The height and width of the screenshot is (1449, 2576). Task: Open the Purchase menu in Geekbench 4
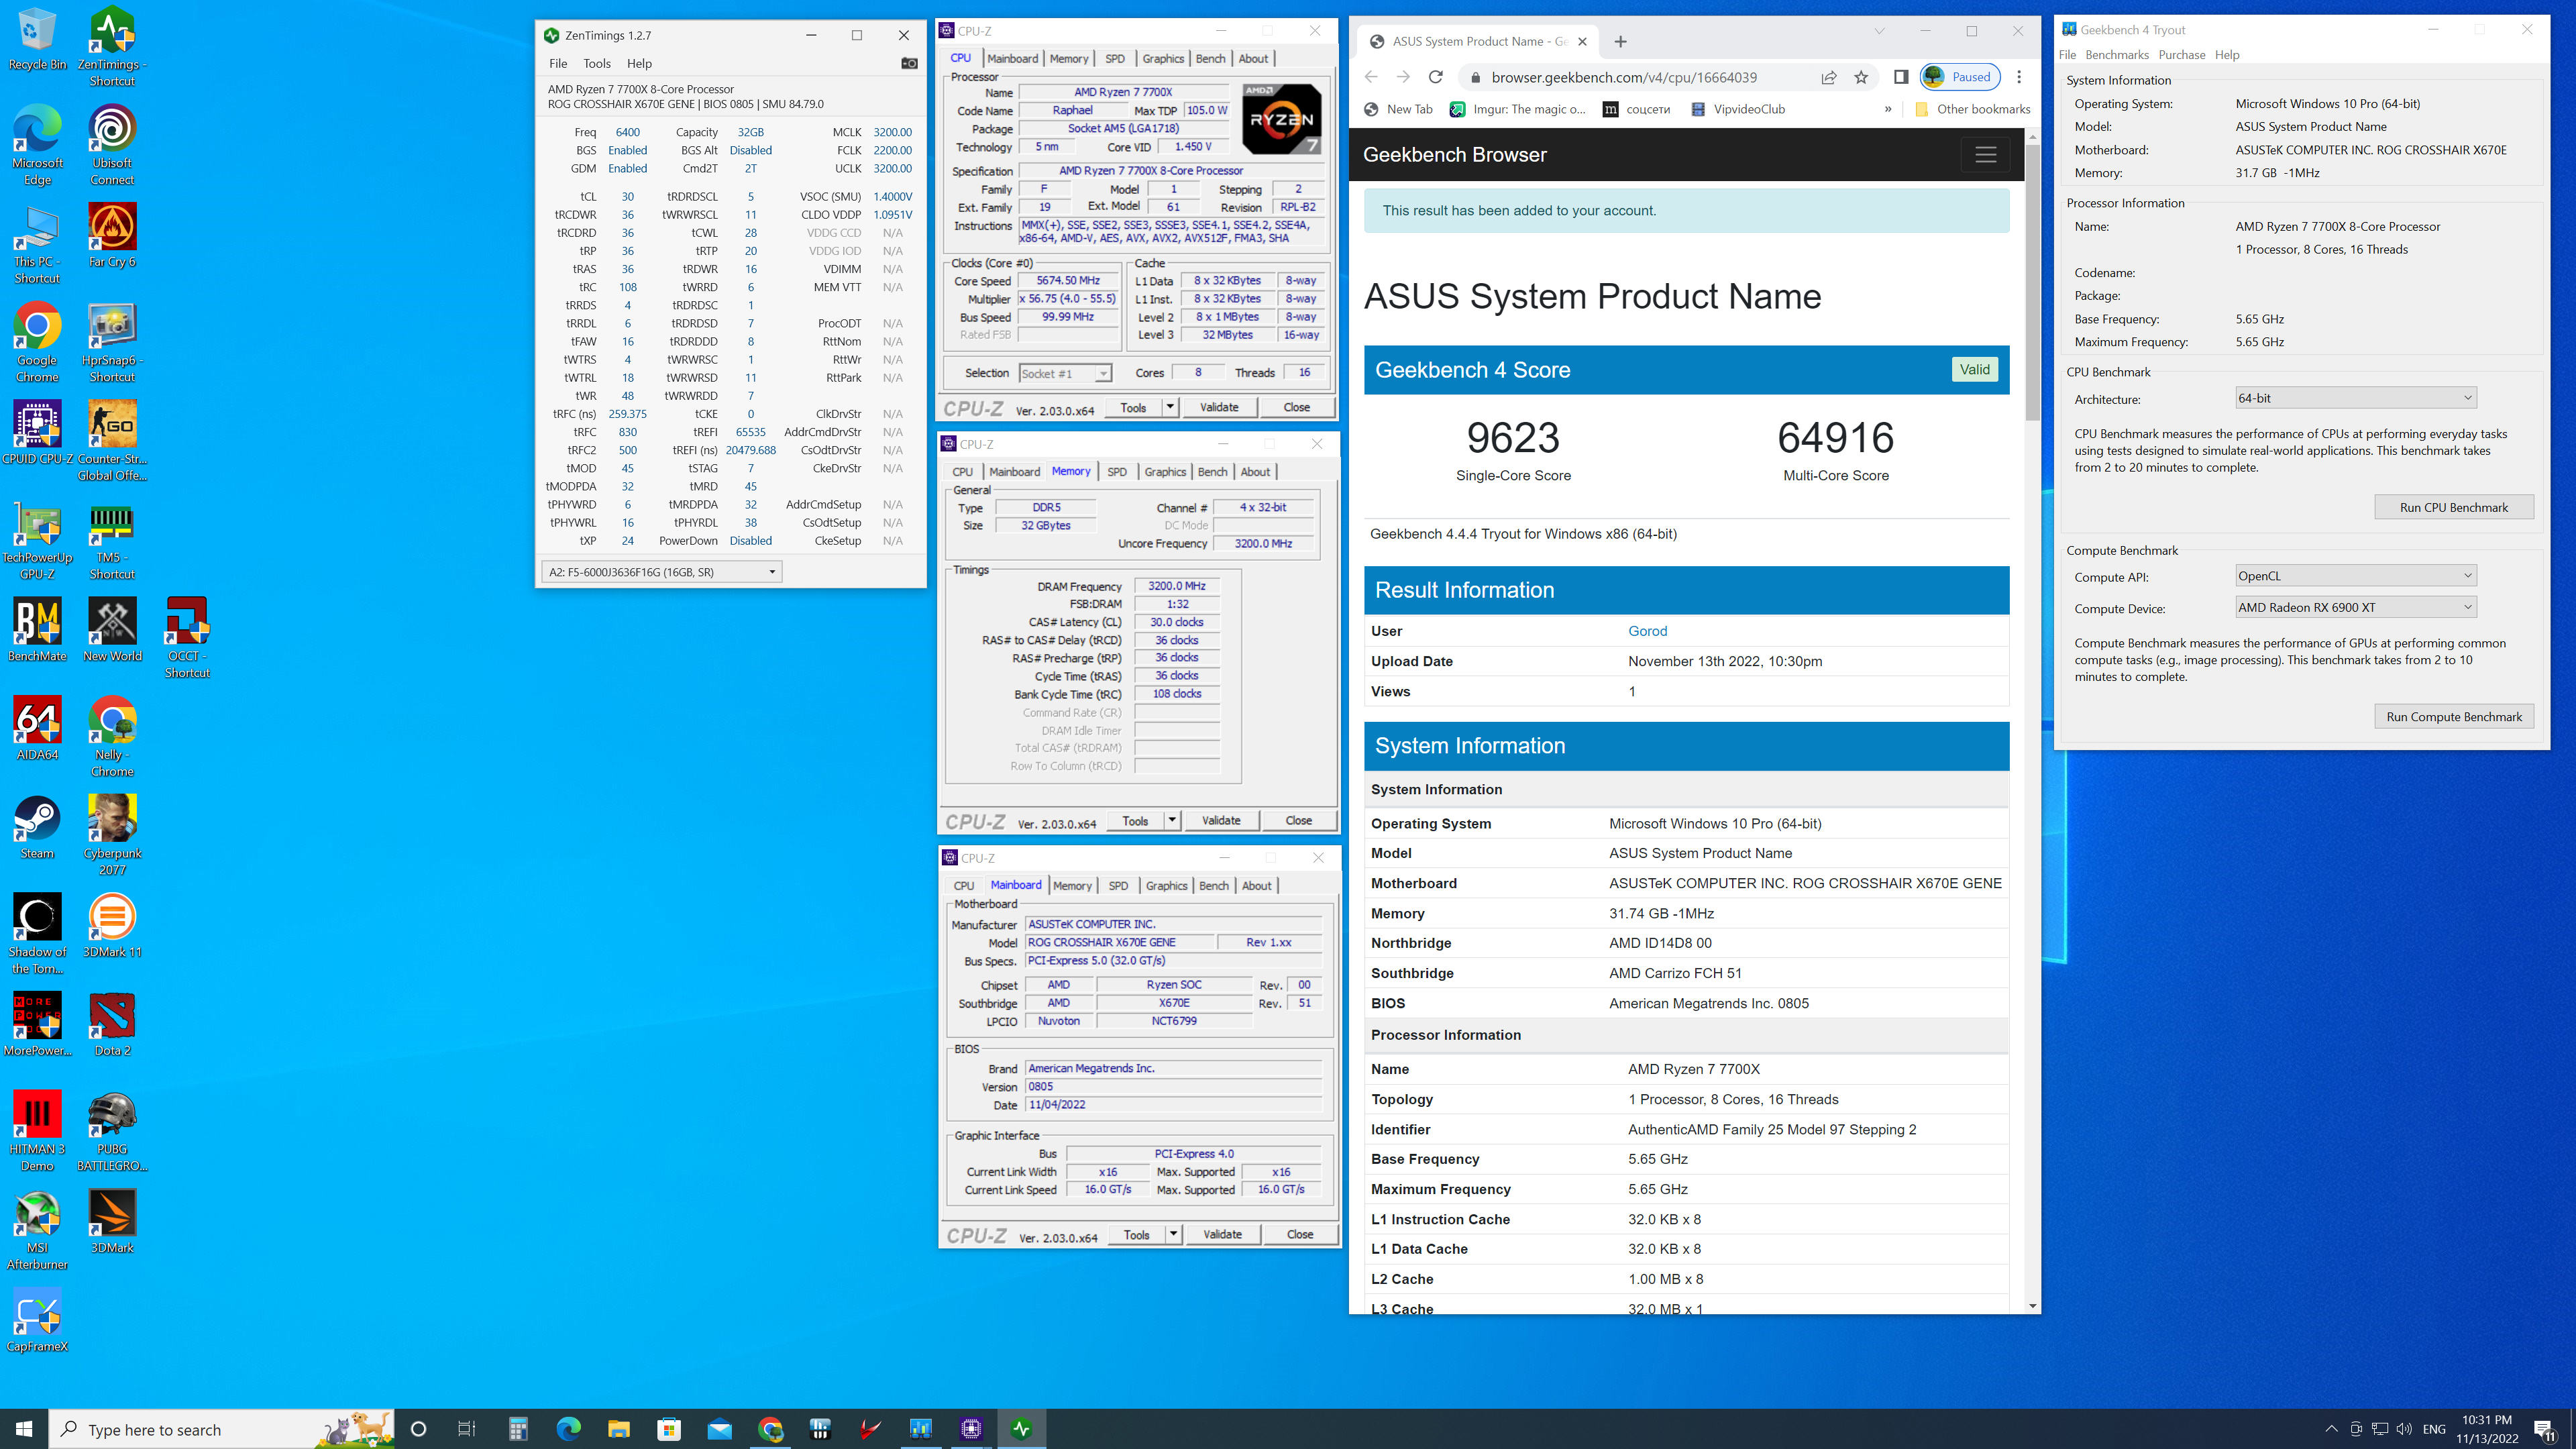click(2181, 55)
